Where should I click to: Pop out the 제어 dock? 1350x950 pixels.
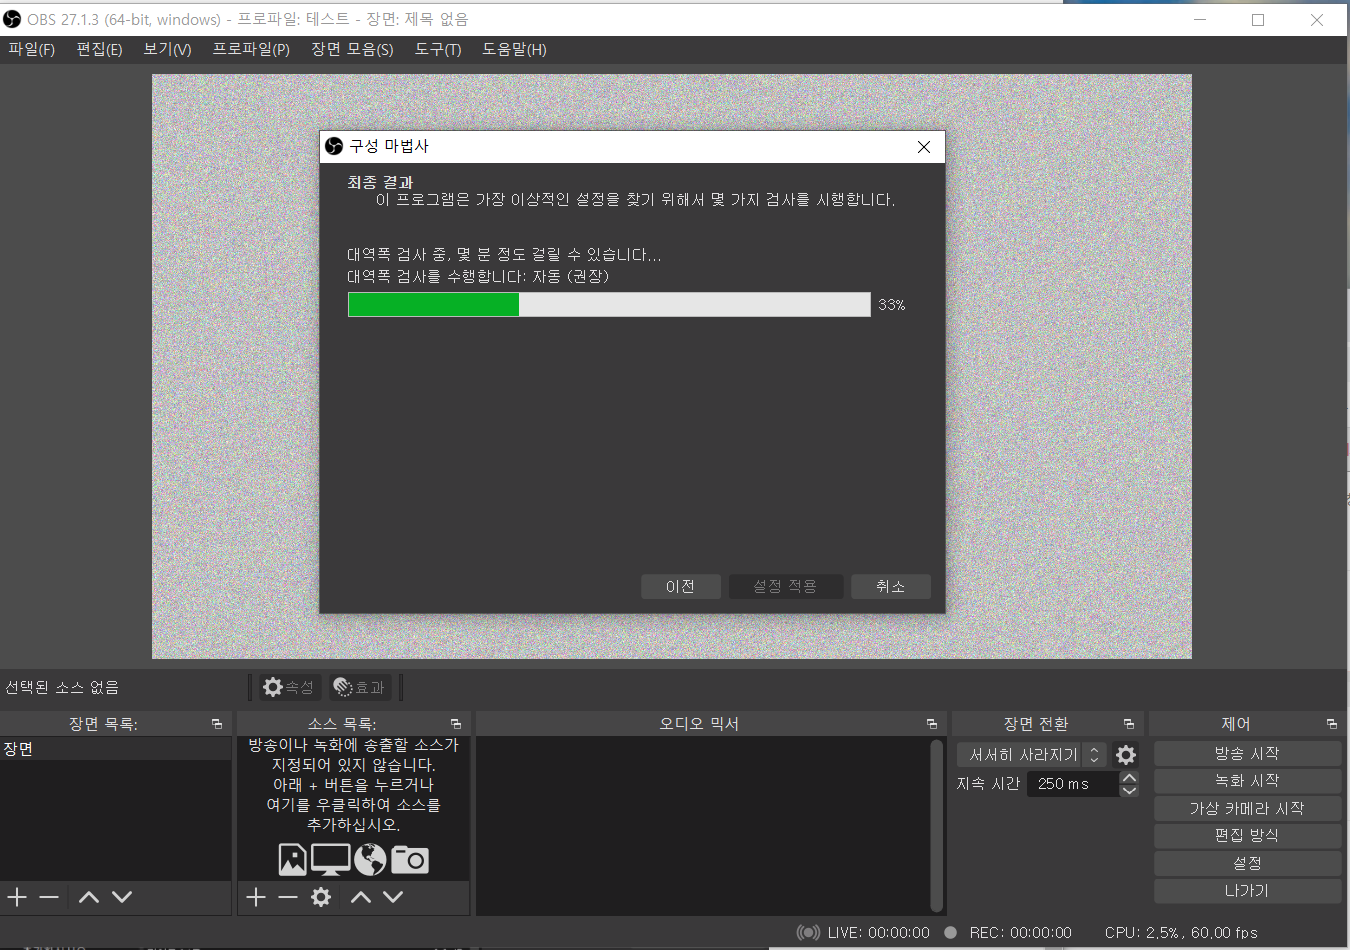(1332, 724)
